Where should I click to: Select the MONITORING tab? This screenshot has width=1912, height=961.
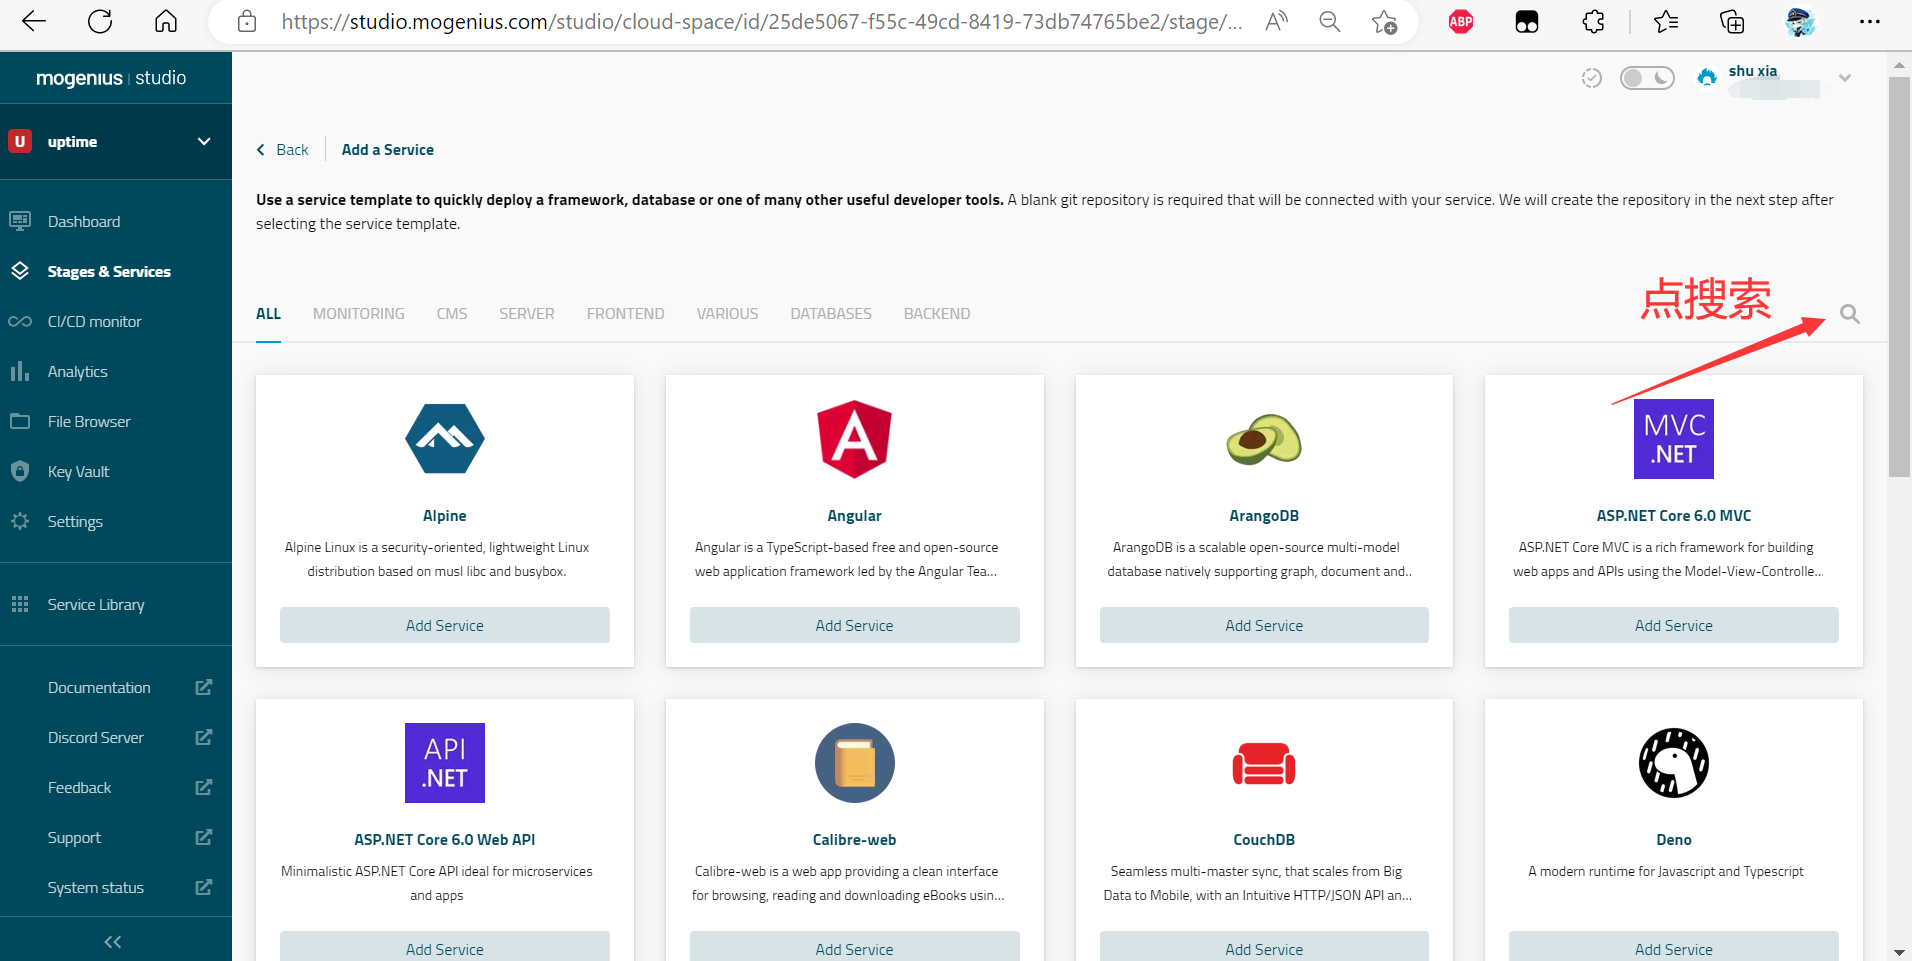pos(358,314)
